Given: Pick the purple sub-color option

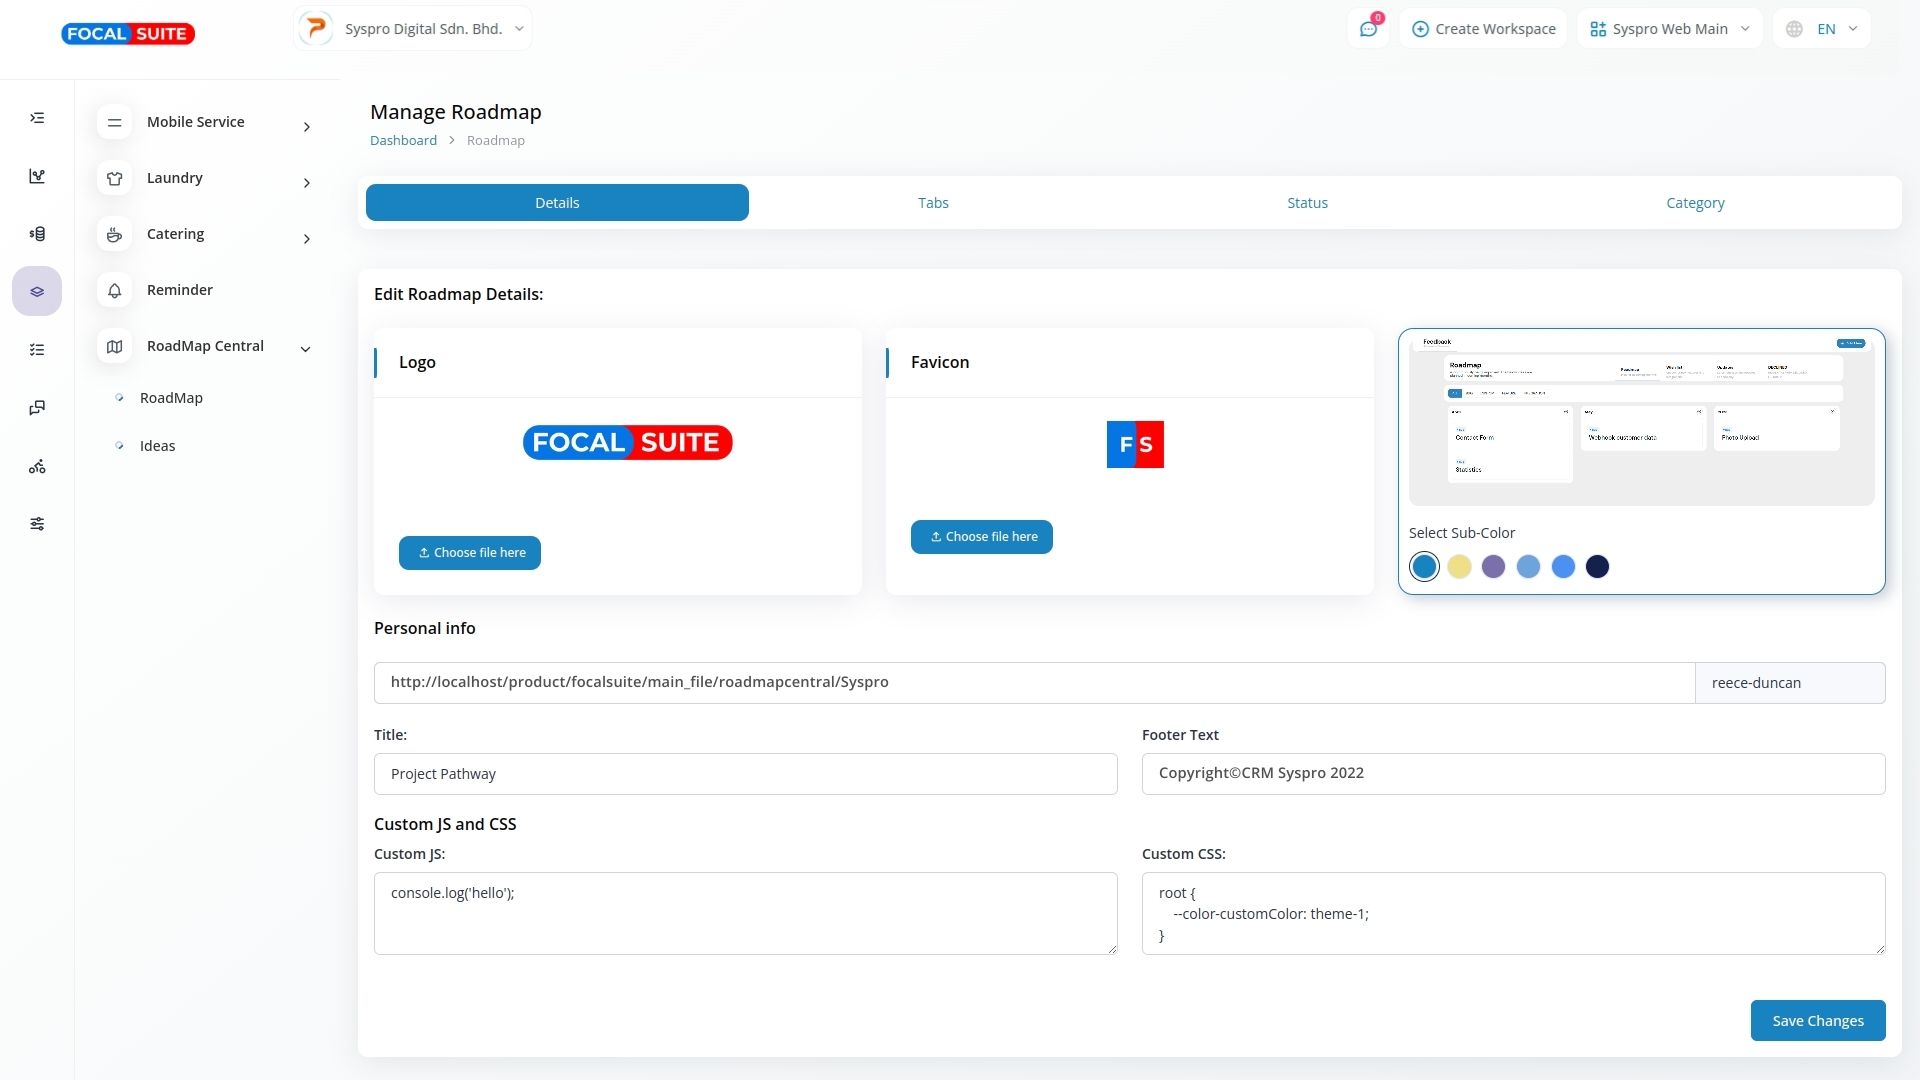Looking at the screenshot, I should 1493,567.
